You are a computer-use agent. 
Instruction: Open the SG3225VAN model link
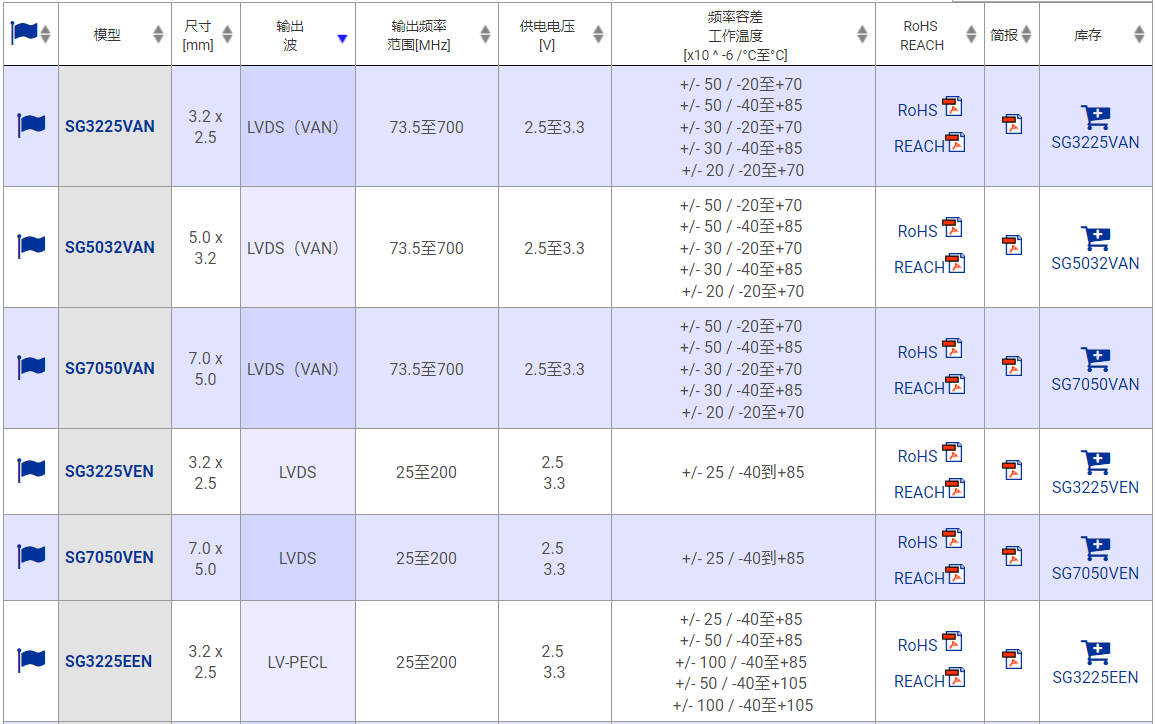pyautogui.click(x=110, y=127)
